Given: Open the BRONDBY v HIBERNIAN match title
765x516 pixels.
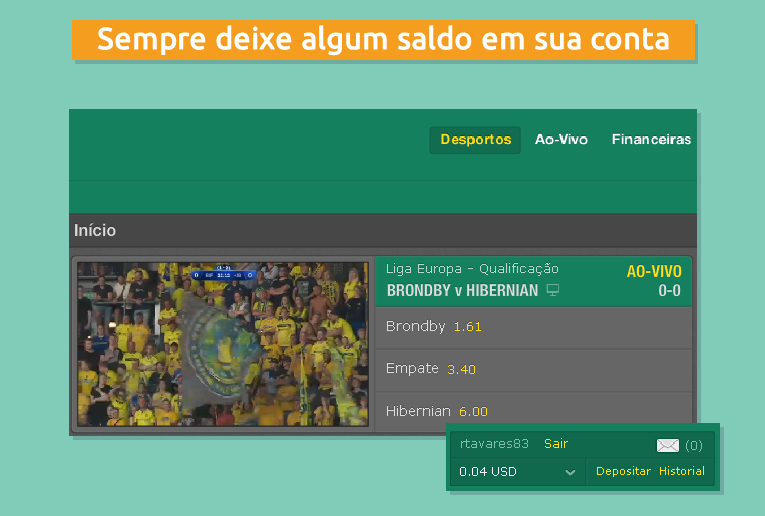Looking at the screenshot, I should (462, 291).
